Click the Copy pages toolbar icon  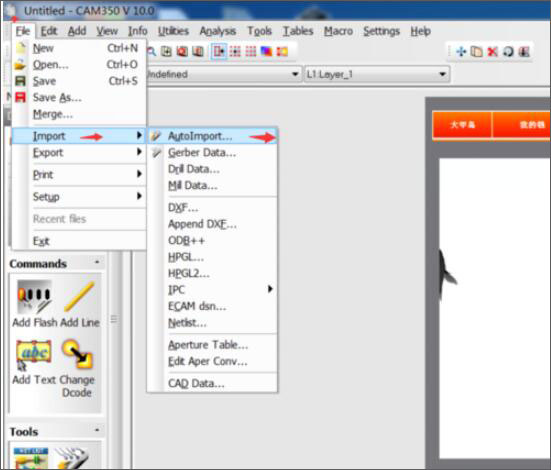[x=477, y=52]
